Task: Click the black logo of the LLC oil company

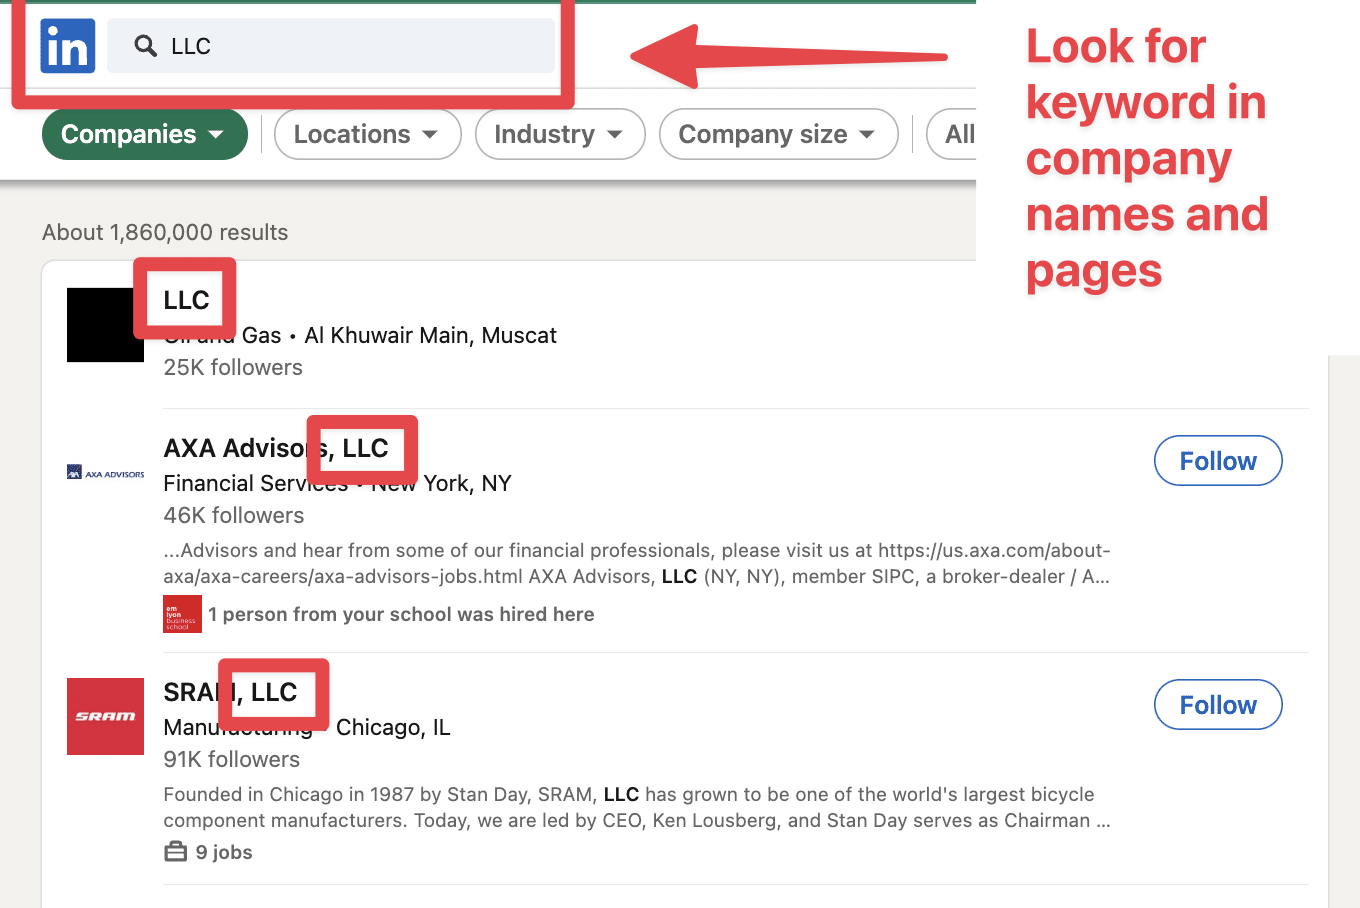Action: pyautogui.click(x=105, y=324)
